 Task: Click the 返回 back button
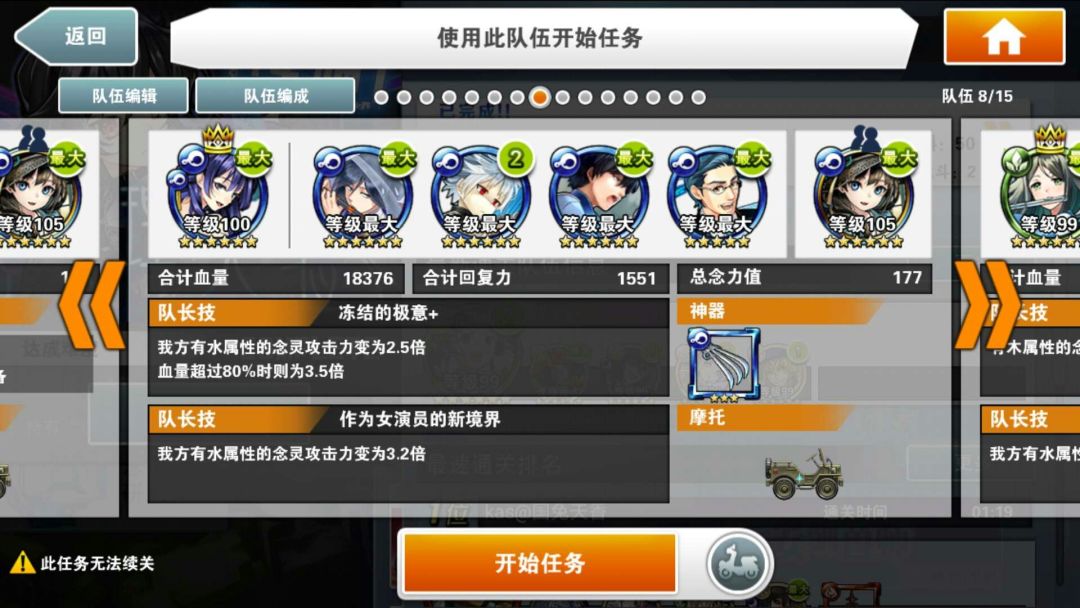(76, 36)
